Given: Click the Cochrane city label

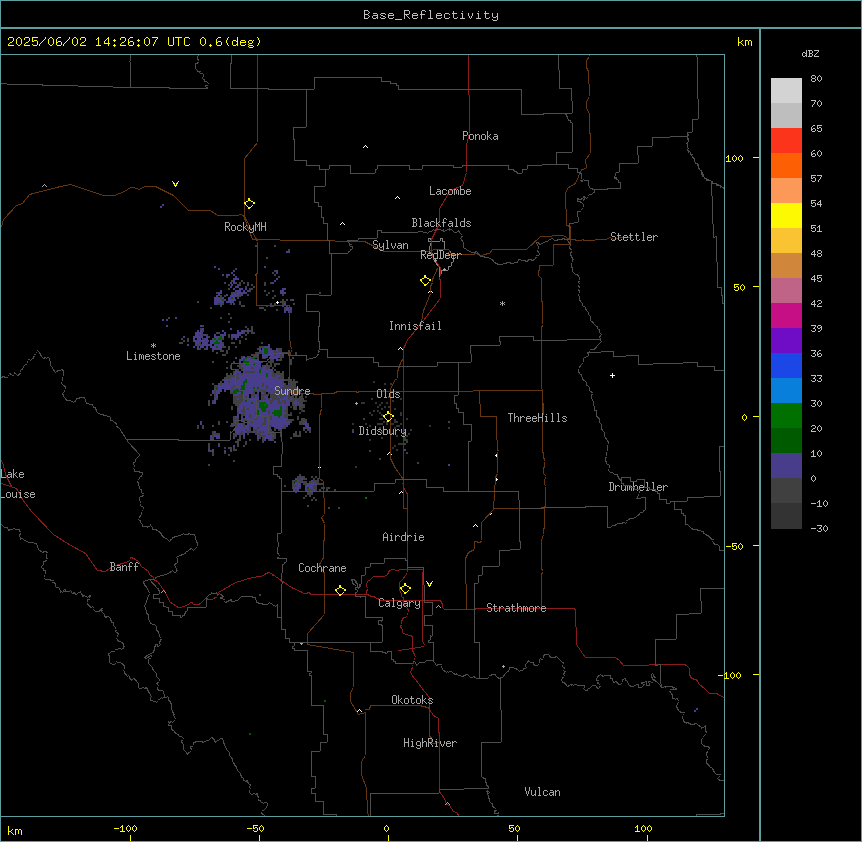Looking at the screenshot, I should pyautogui.click(x=322, y=568).
